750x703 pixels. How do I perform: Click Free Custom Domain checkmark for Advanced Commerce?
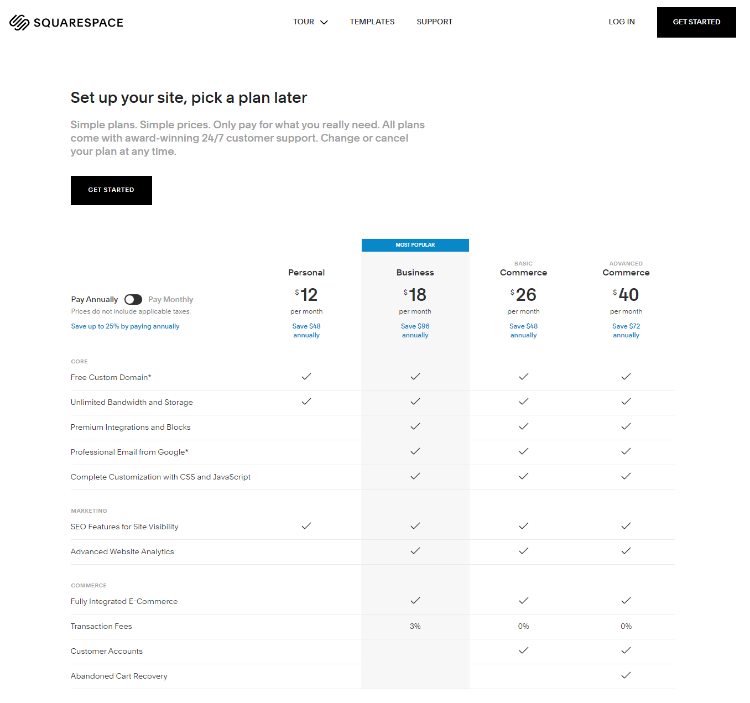point(626,376)
